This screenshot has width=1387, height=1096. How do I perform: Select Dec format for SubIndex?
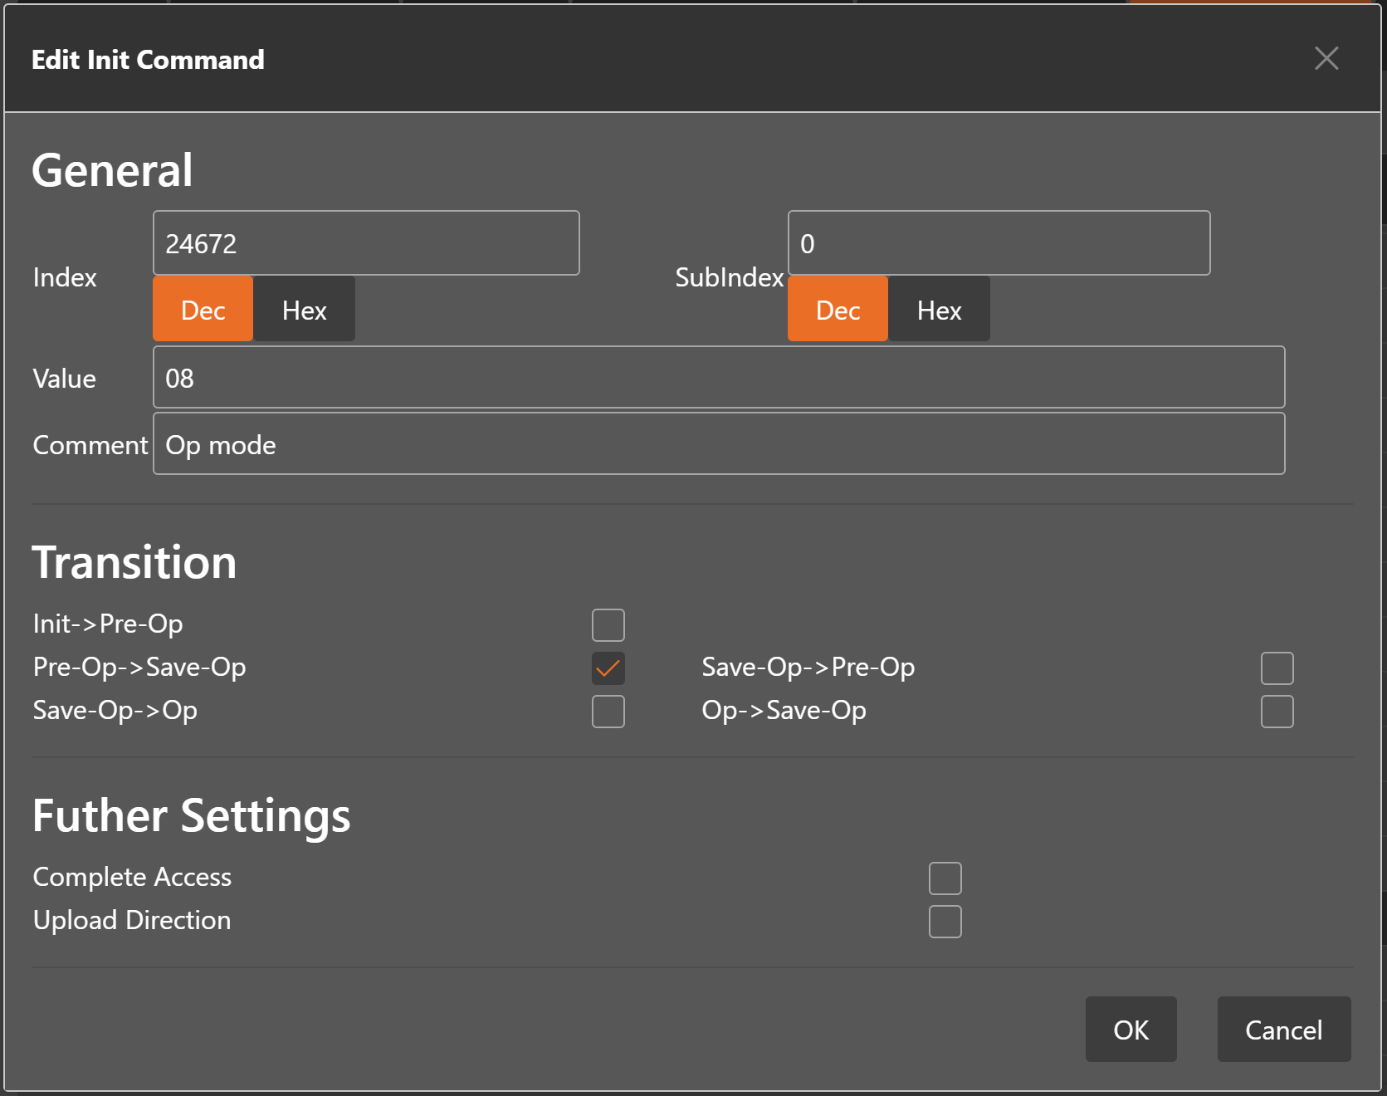[838, 310]
